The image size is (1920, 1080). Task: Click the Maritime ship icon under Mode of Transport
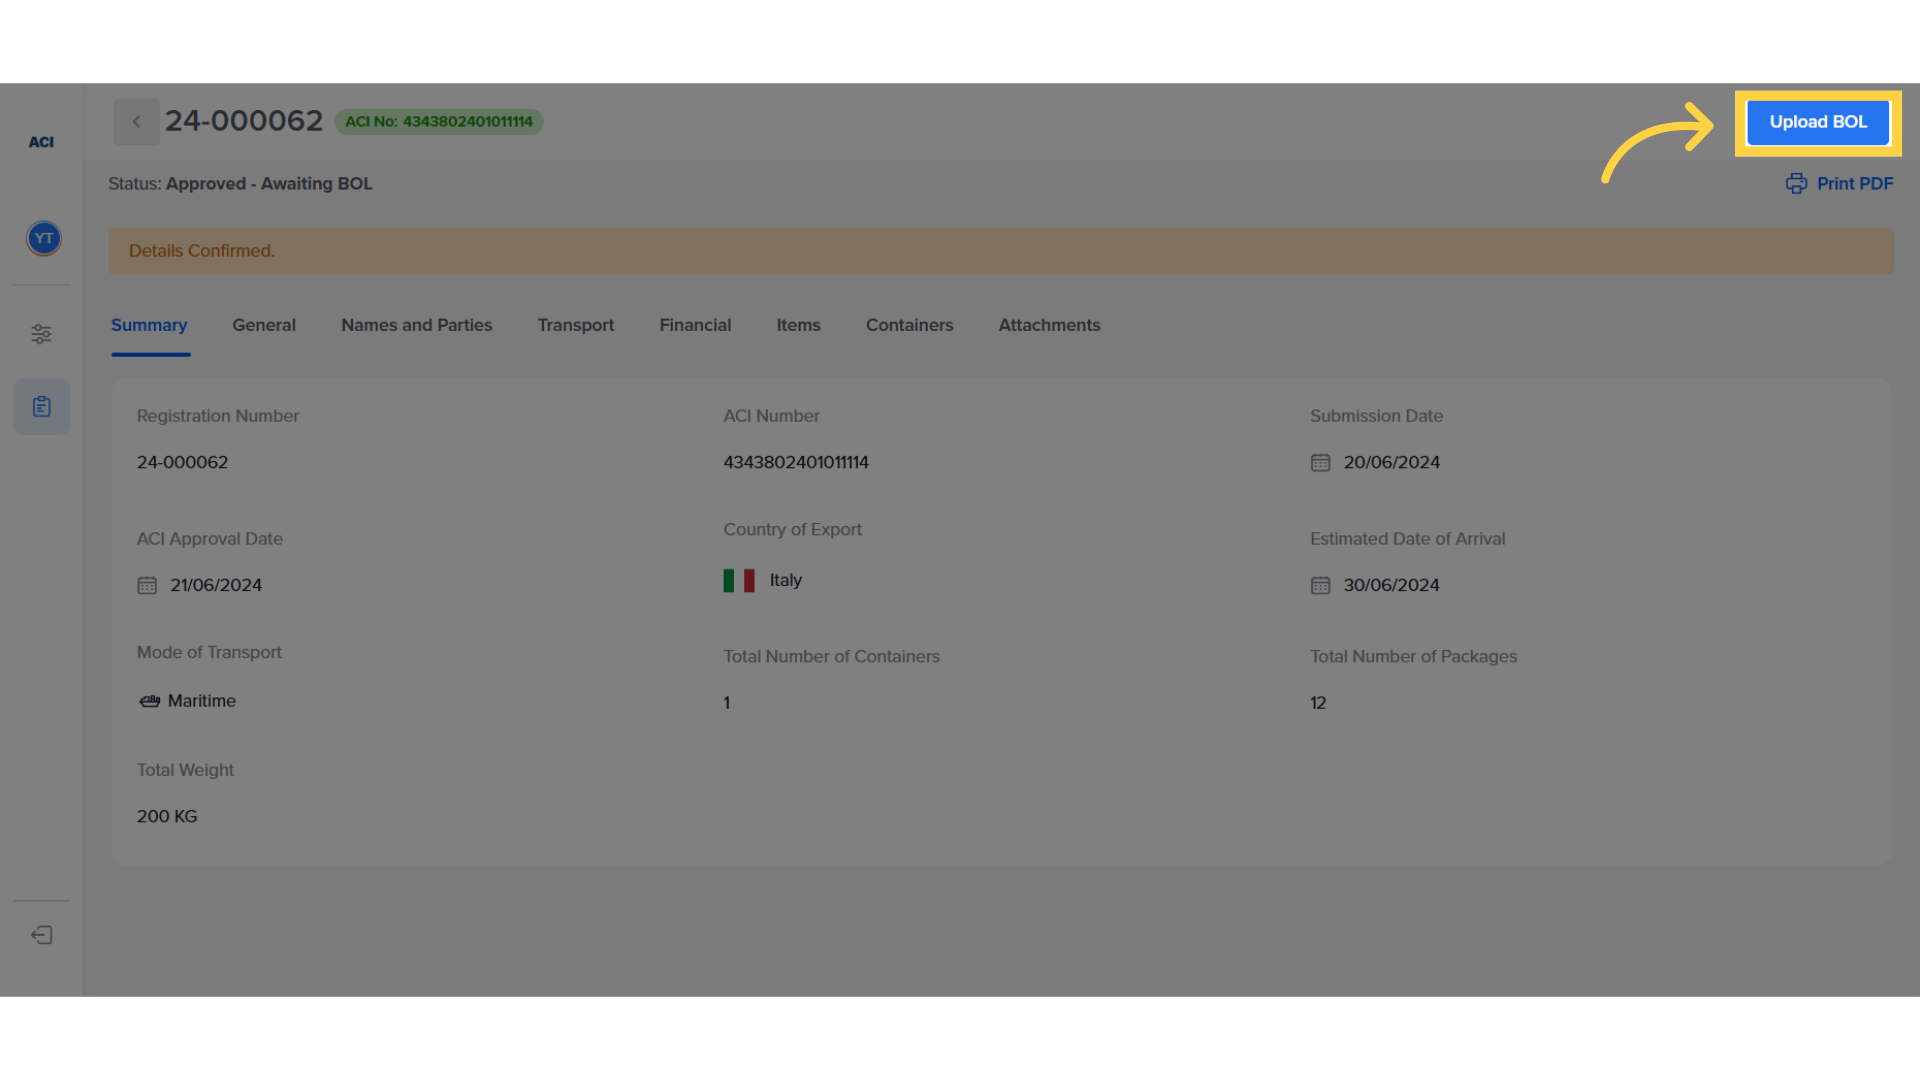(x=149, y=701)
